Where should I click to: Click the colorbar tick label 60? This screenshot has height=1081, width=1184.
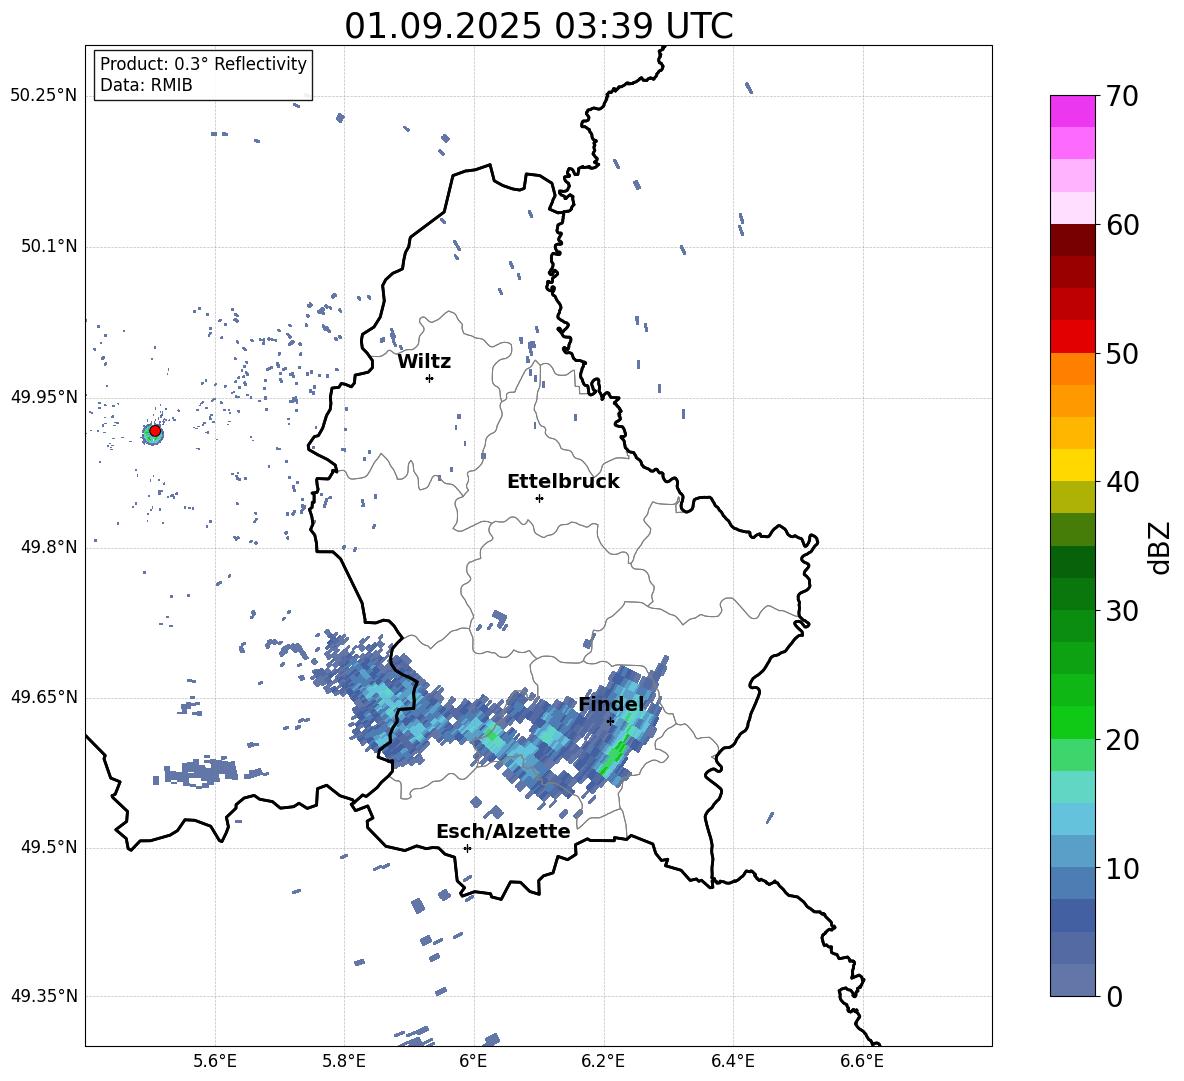[x=1122, y=225]
